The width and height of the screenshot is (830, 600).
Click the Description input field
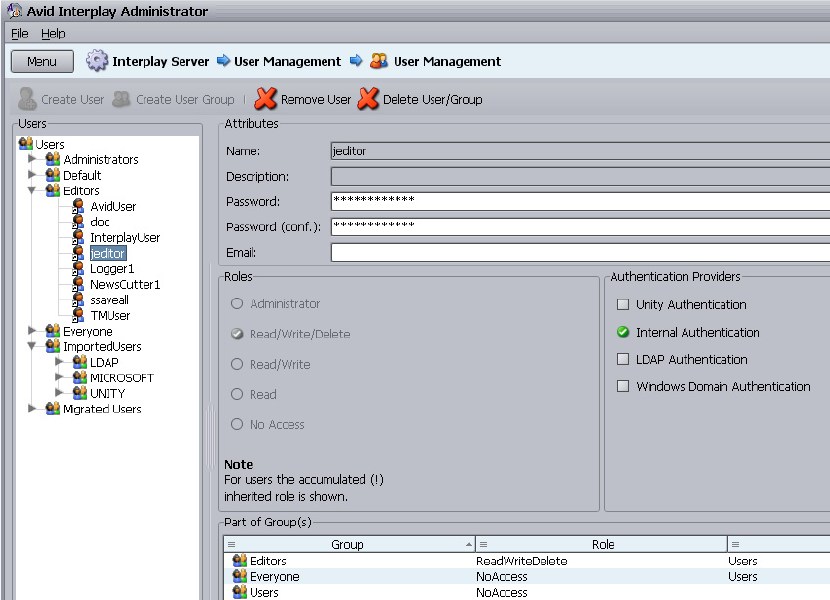pyautogui.click(x=580, y=176)
